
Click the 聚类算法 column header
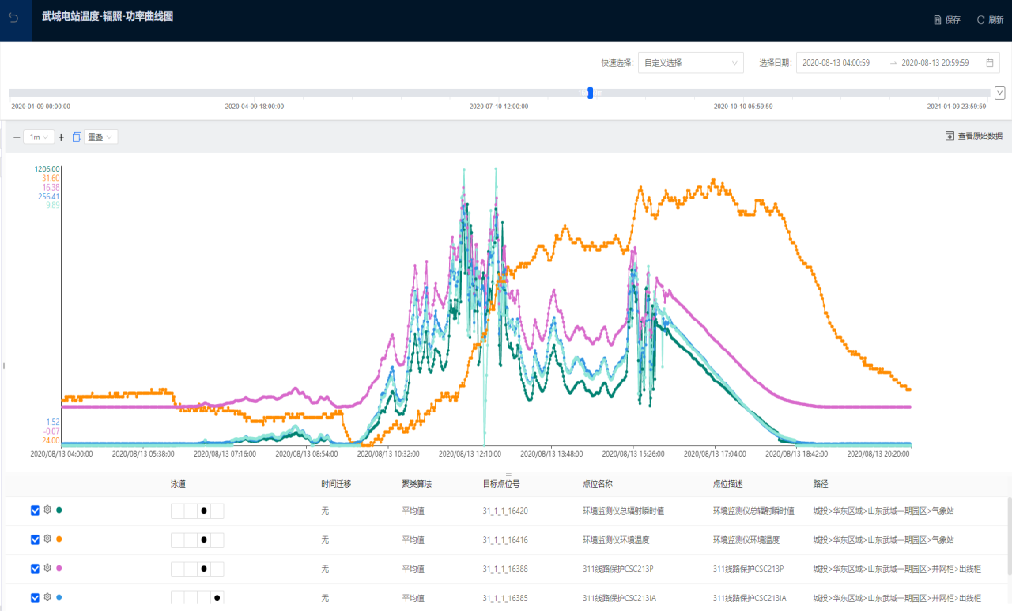[x=415, y=483]
